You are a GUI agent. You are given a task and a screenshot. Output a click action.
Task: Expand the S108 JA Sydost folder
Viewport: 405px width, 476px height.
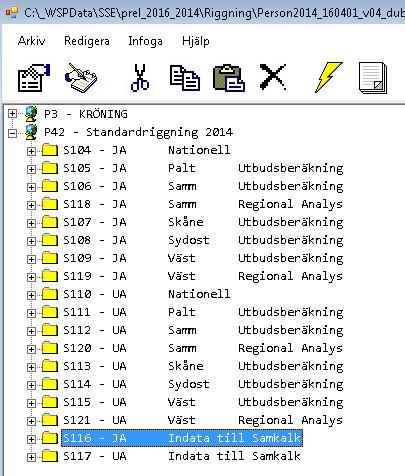point(31,241)
